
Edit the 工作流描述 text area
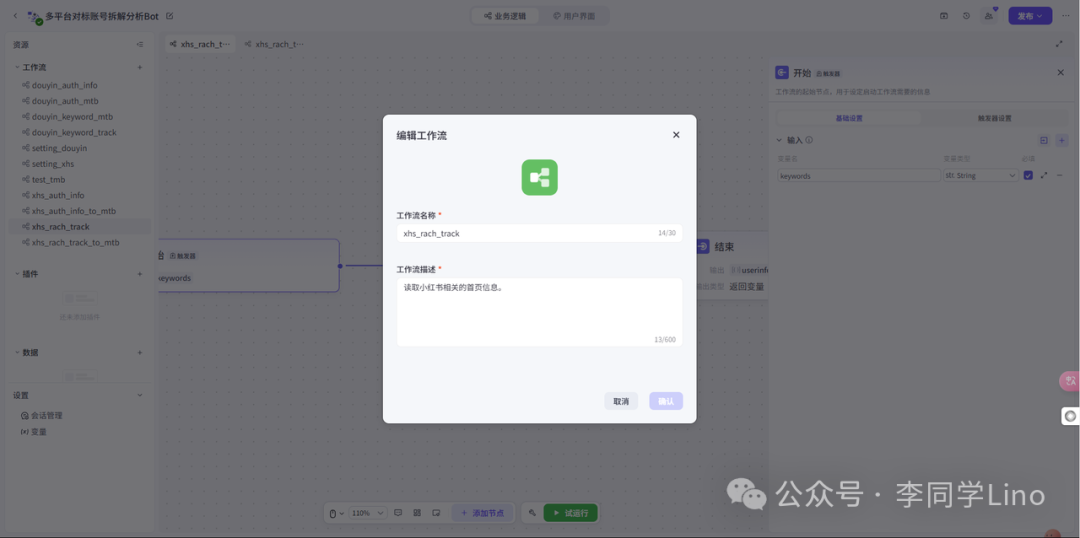pos(539,312)
